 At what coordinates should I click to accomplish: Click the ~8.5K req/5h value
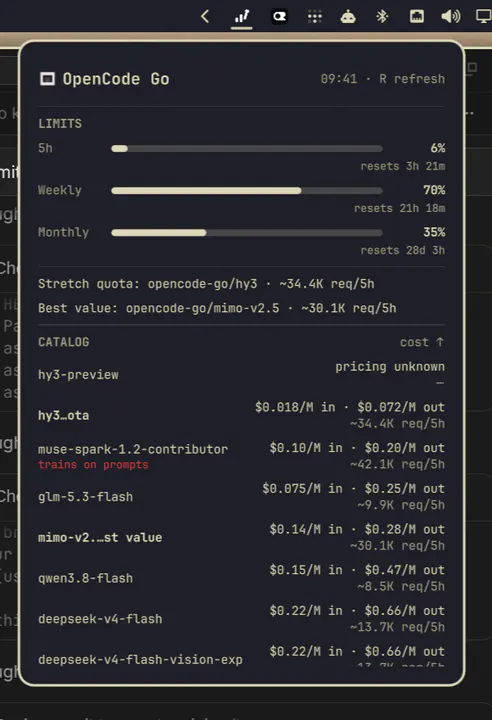coord(401,586)
